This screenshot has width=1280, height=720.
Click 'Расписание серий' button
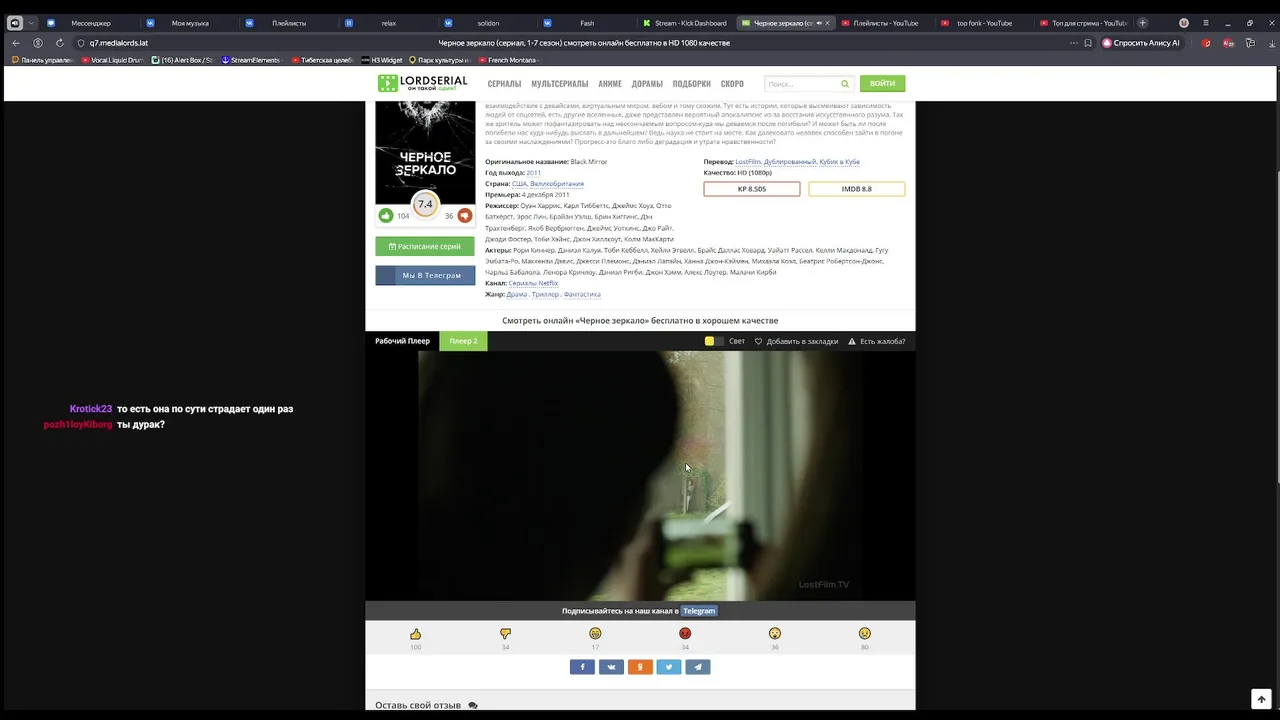[425, 246]
